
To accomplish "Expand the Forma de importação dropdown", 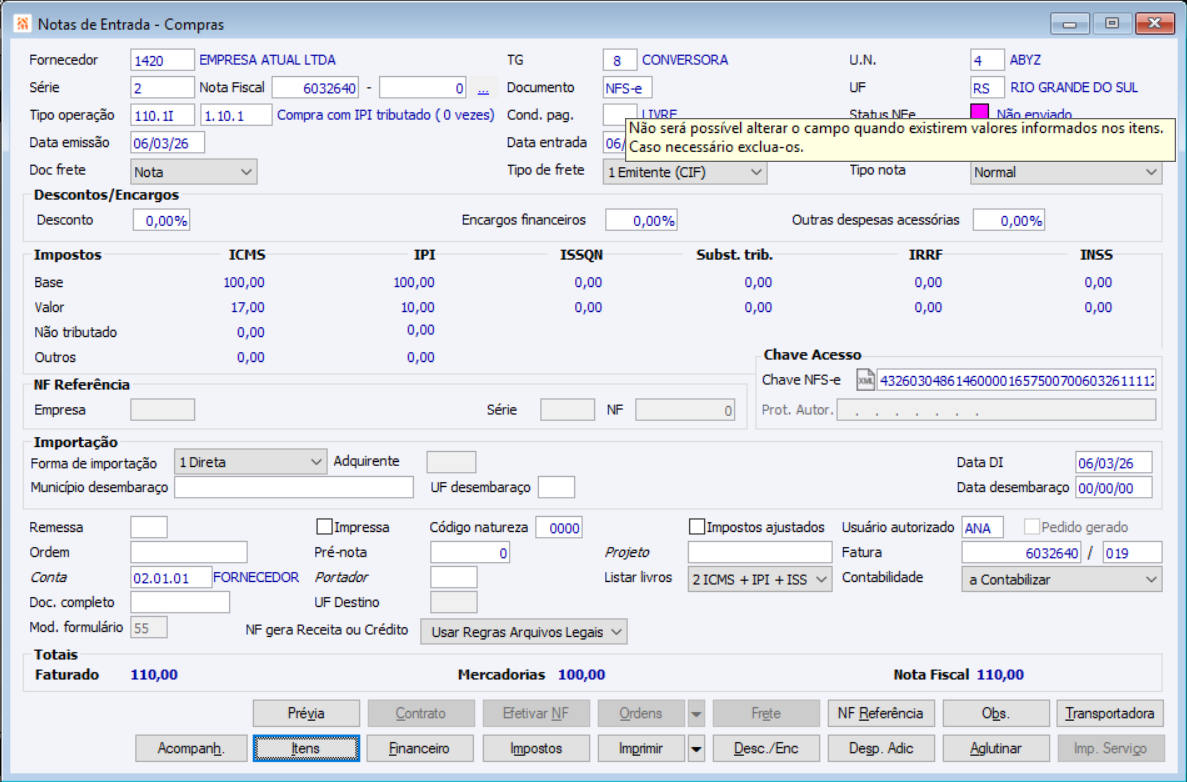I will click(250, 462).
